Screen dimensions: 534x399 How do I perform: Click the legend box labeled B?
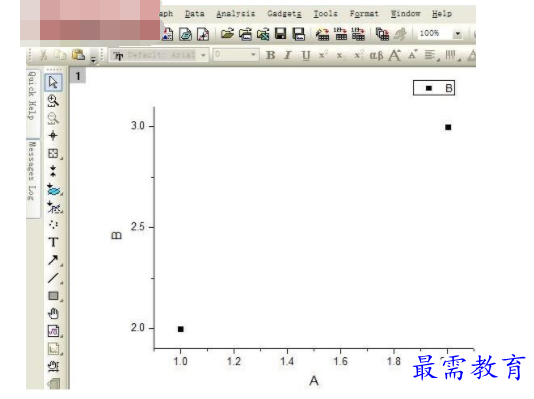[434, 88]
